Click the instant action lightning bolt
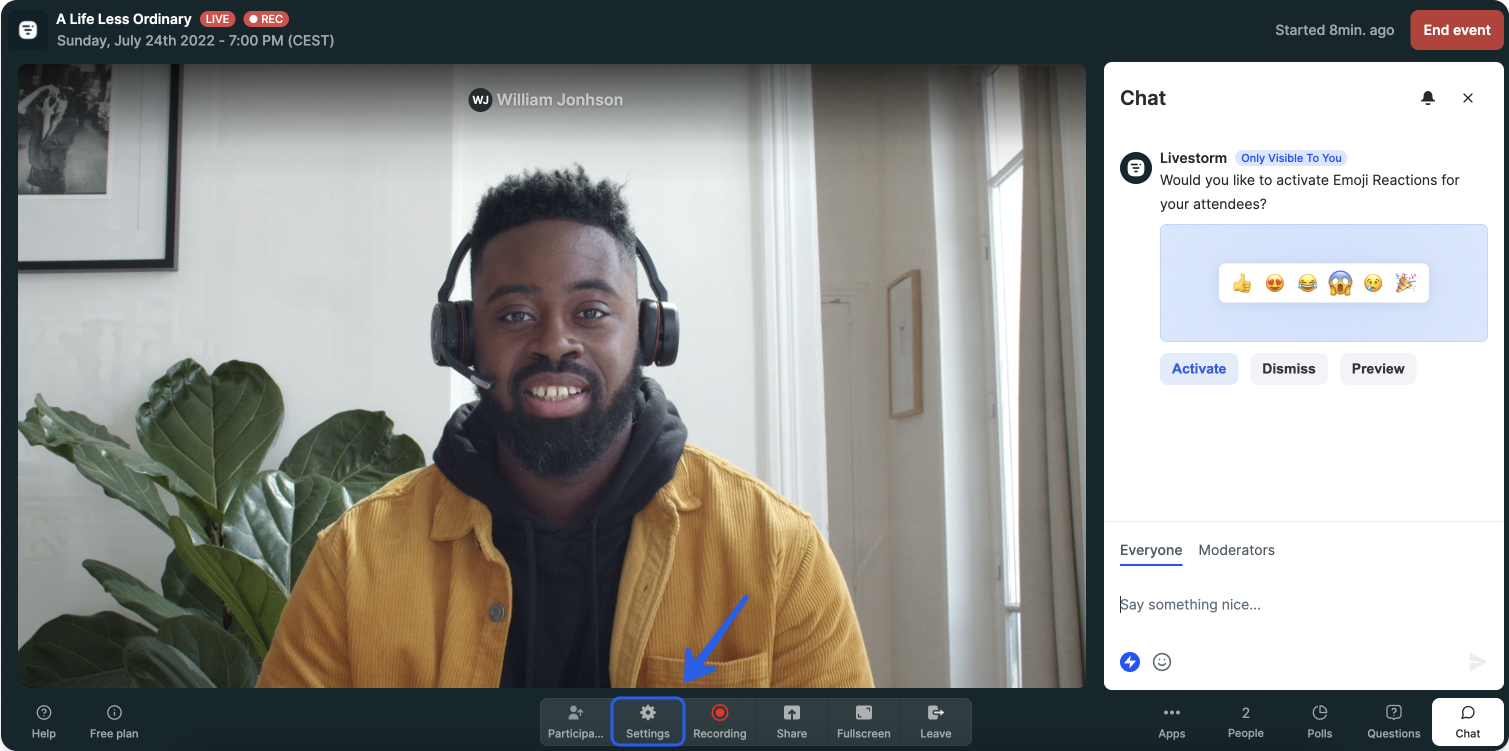Screen dimensions: 1509x751 pos(1129,661)
